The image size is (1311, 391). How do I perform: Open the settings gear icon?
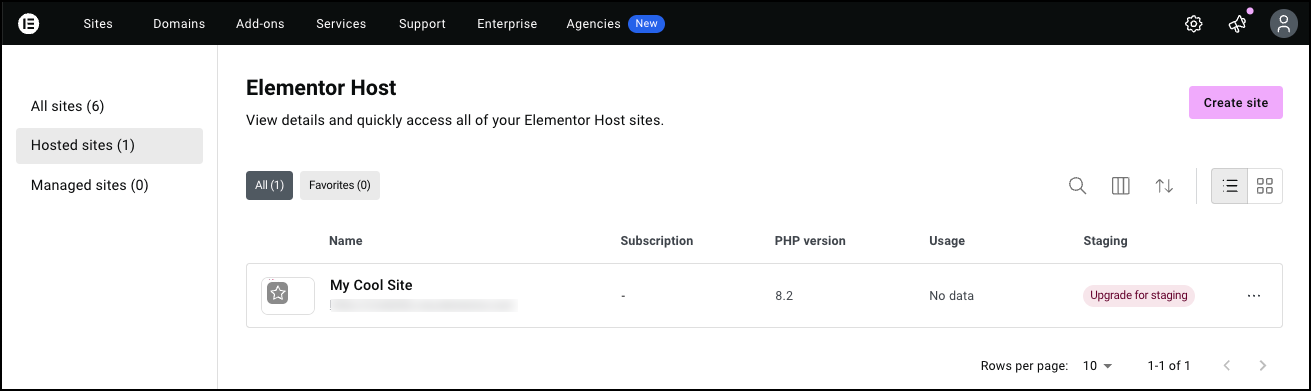[x=1193, y=24]
